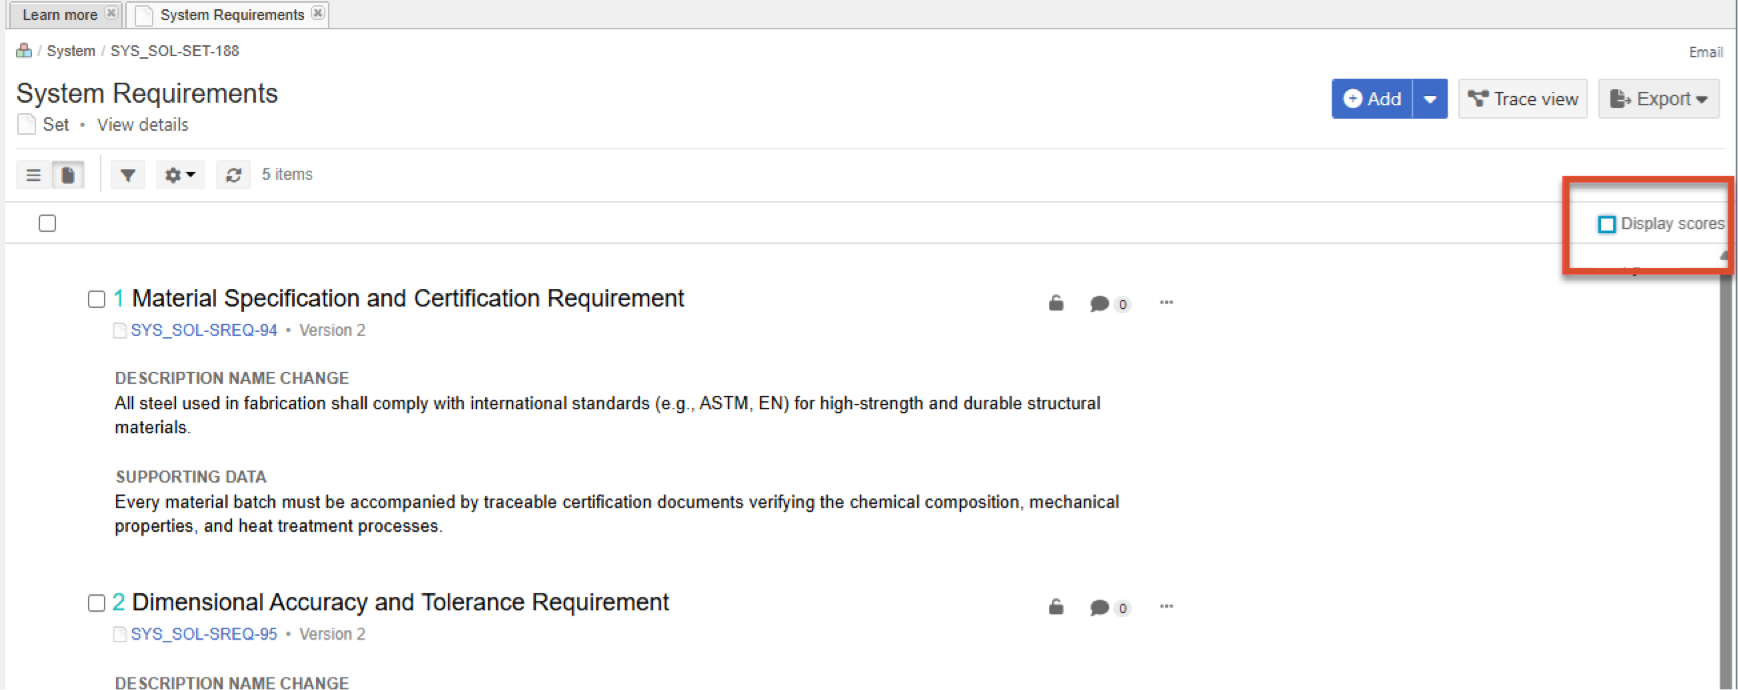Click lock icon for Material Specification item
The width and height of the screenshot is (1738, 690).
[x=1056, y=303]
